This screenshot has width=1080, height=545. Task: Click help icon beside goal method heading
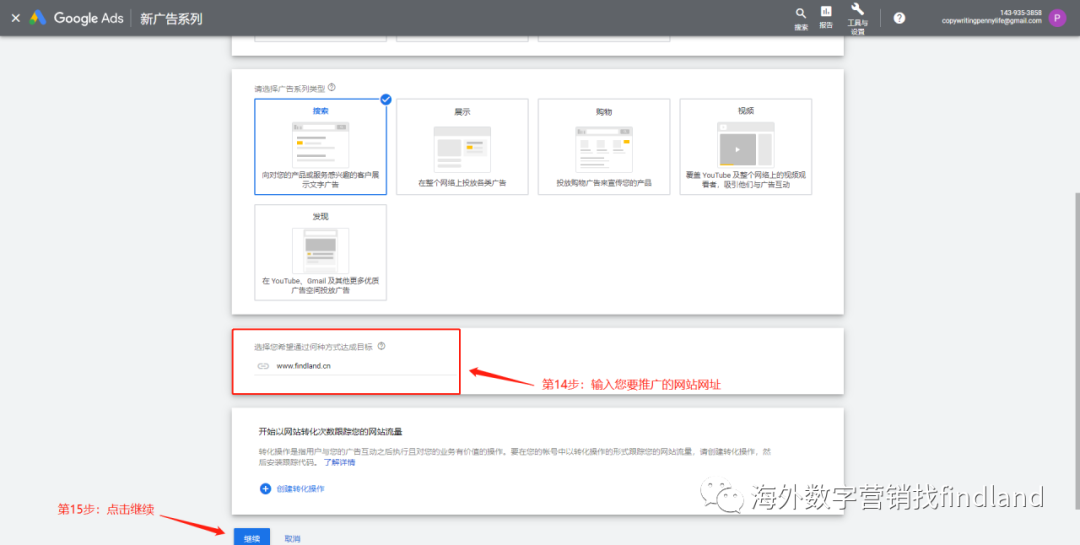tap(382, 347)
